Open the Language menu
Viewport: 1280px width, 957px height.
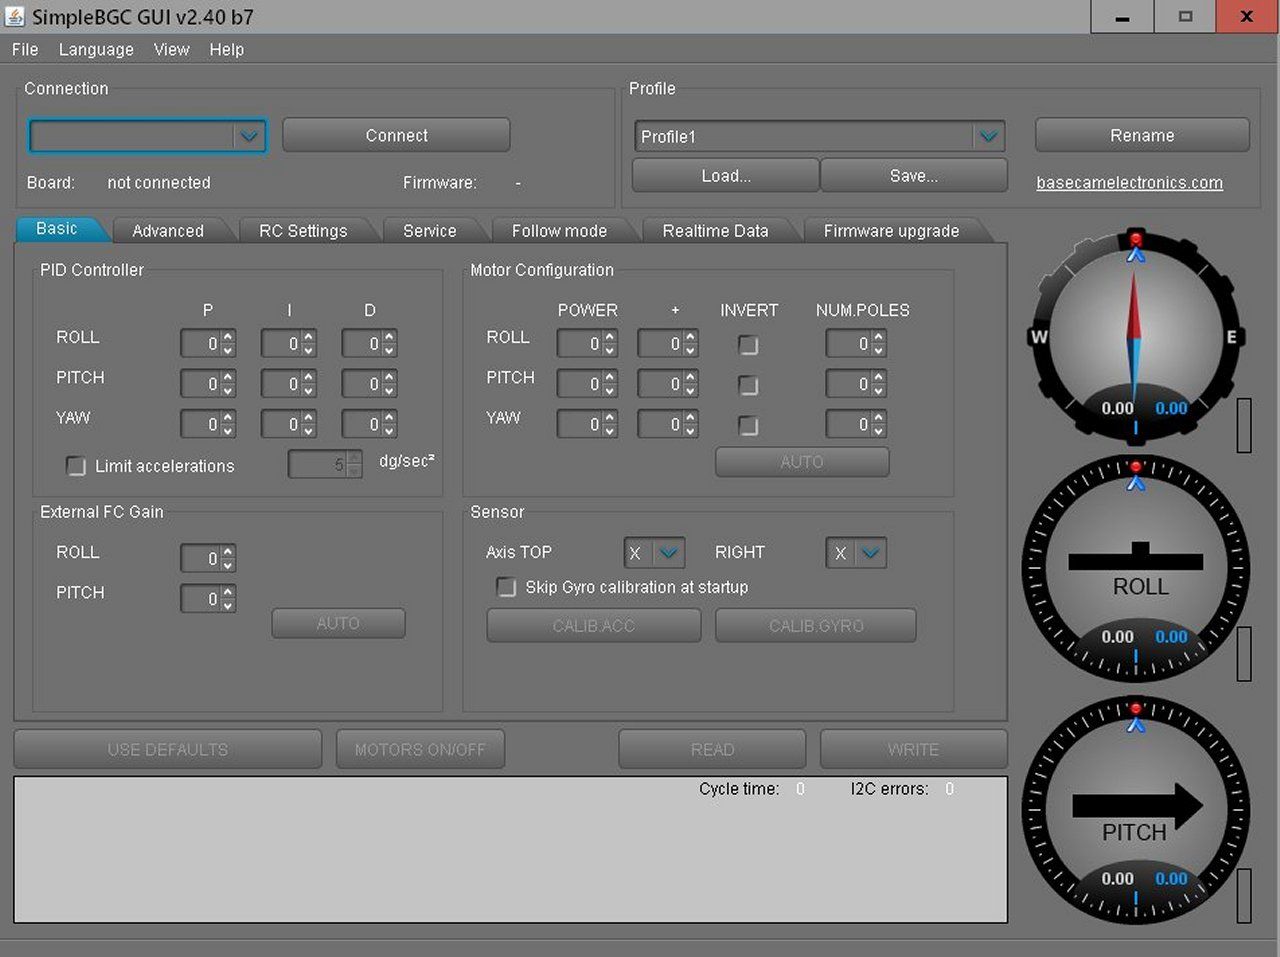[x=96, y=49]
